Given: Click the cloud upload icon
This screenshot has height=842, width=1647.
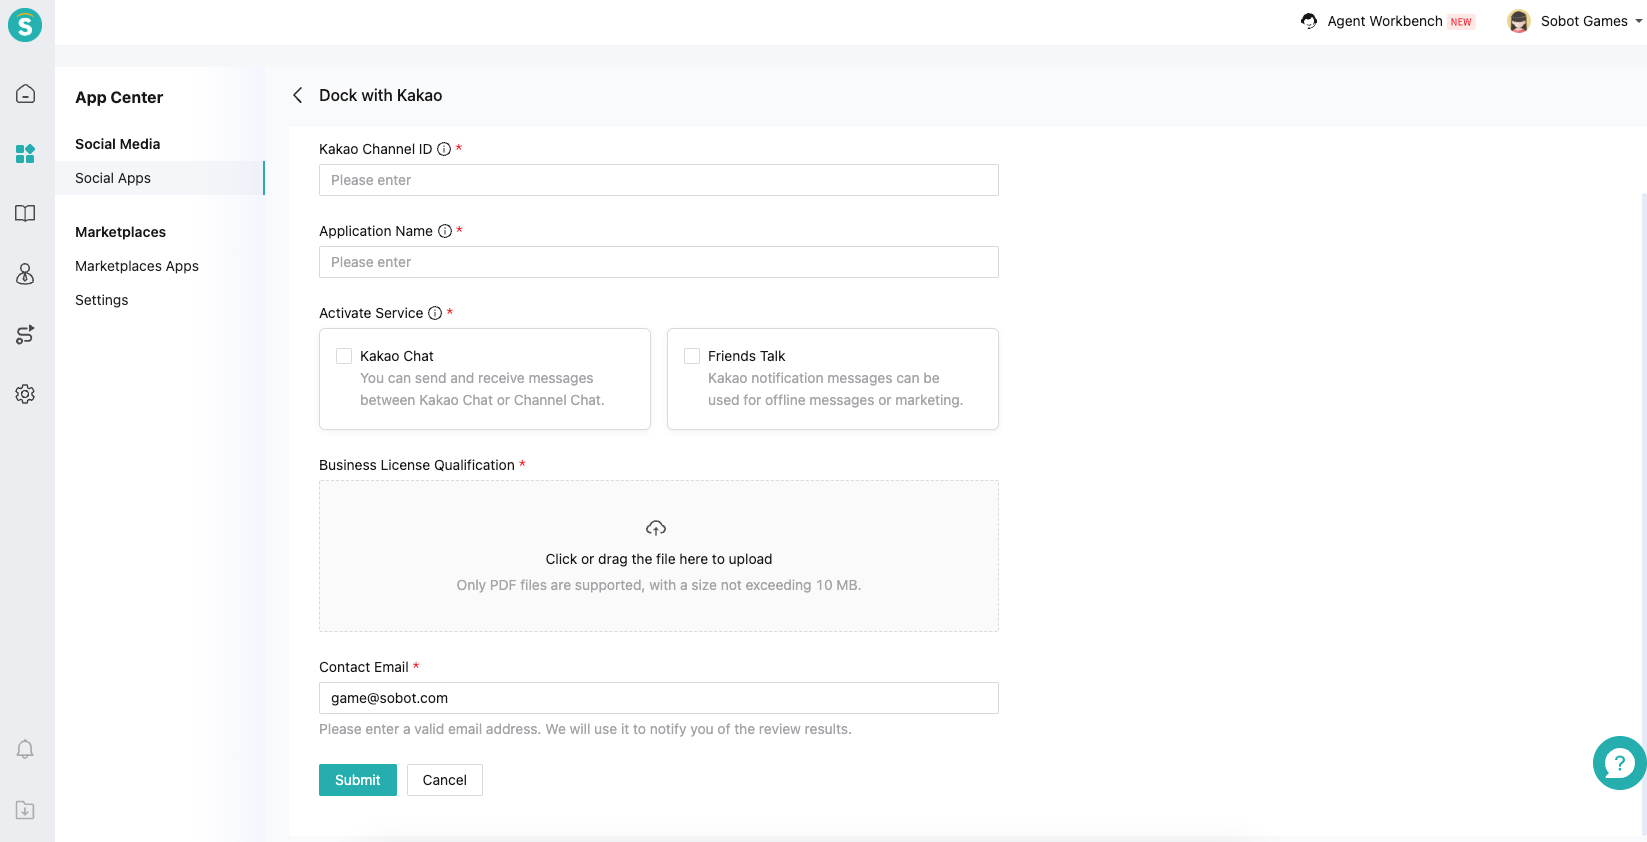Looking at the screenshot, I should click(x=656, y=528).
